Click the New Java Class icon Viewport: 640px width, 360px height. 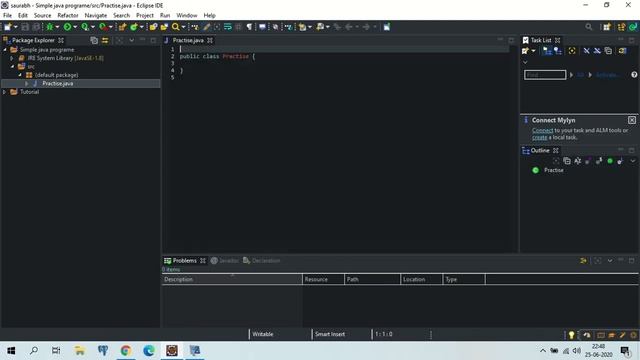tap(133, 27)
